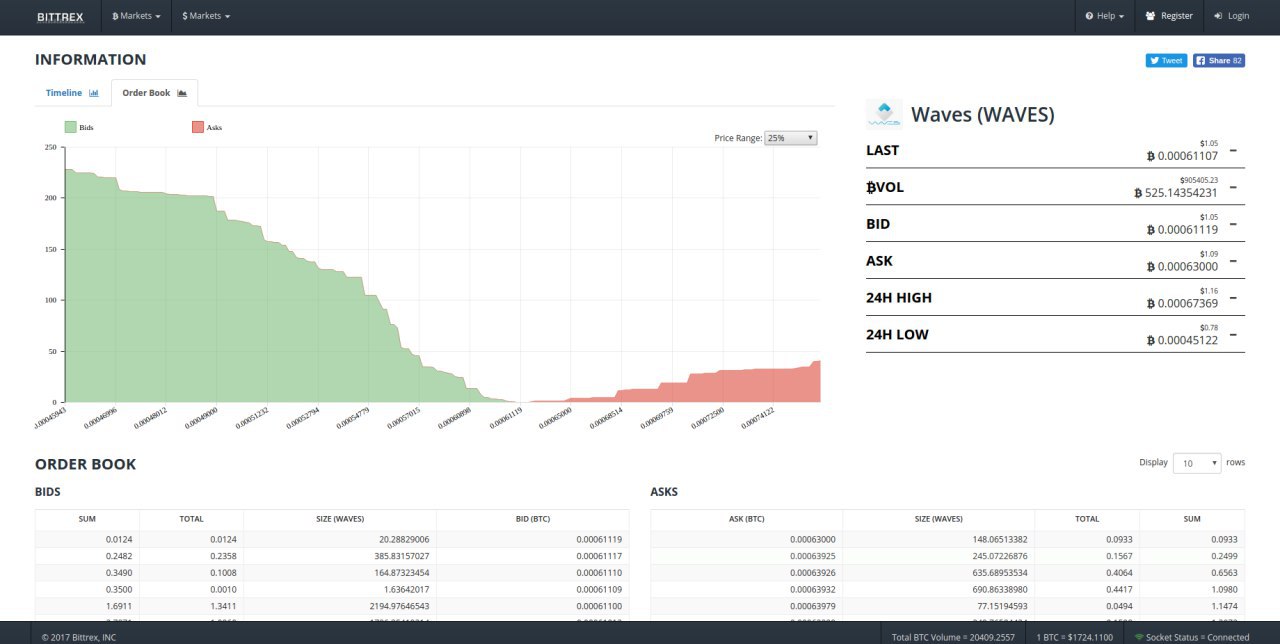This screenshot has height=644, width=1280.
Task: Select the Order Book tab
Action: point(154,93)
